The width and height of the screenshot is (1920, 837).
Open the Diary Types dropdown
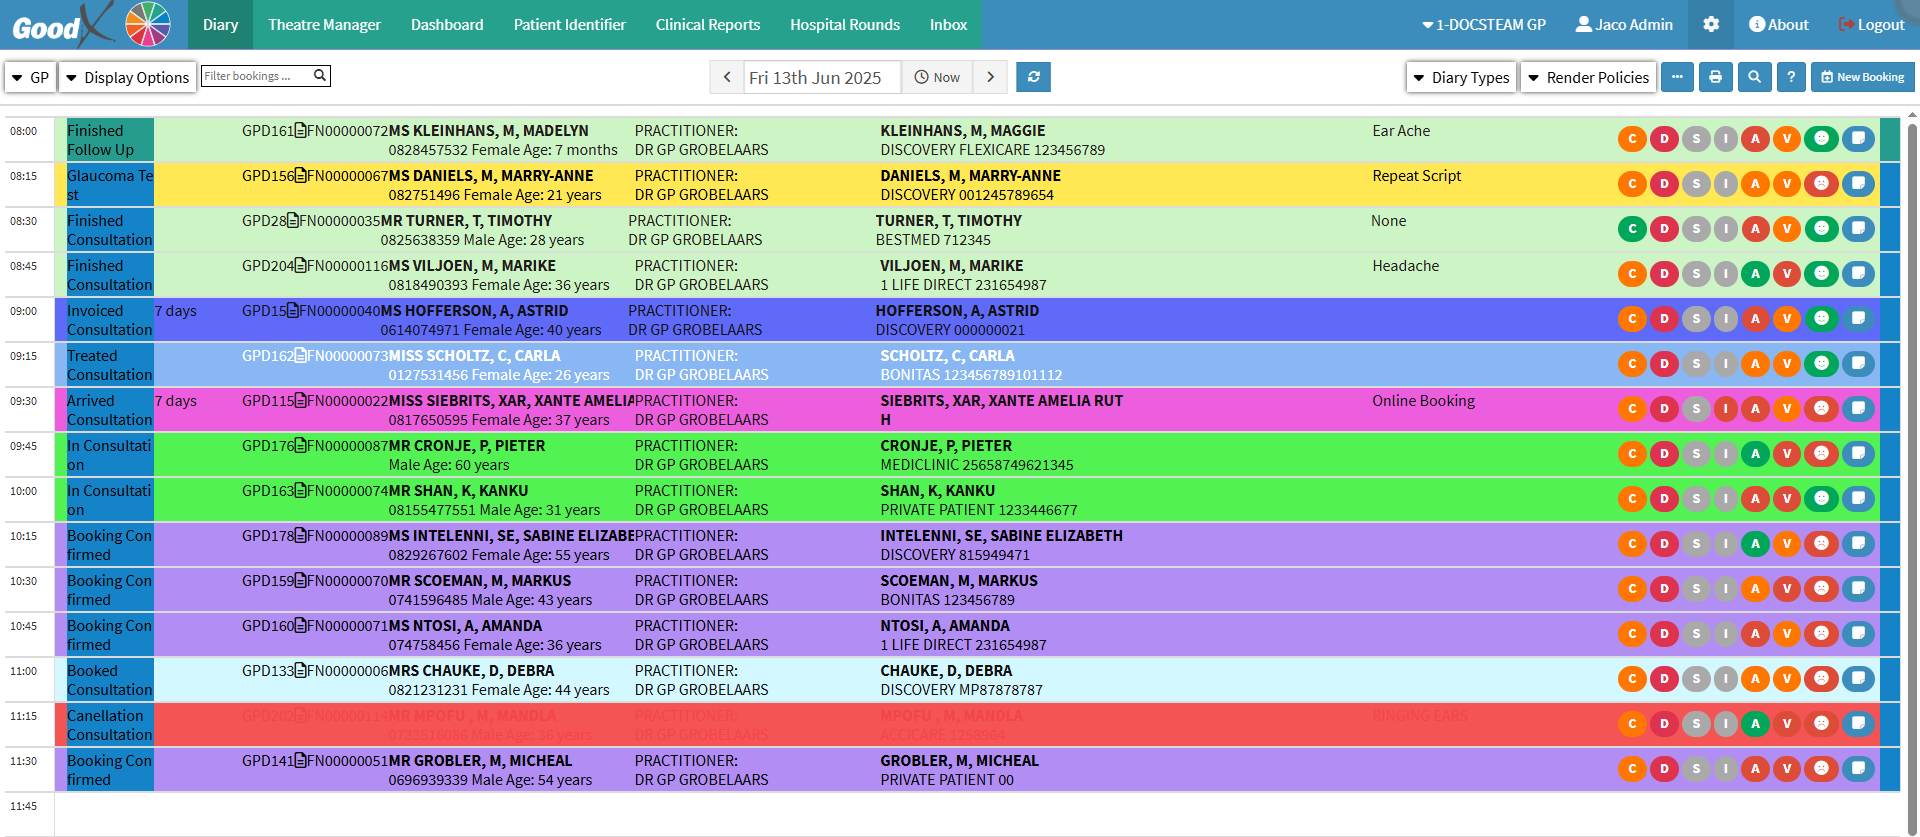coord(1461,77)
